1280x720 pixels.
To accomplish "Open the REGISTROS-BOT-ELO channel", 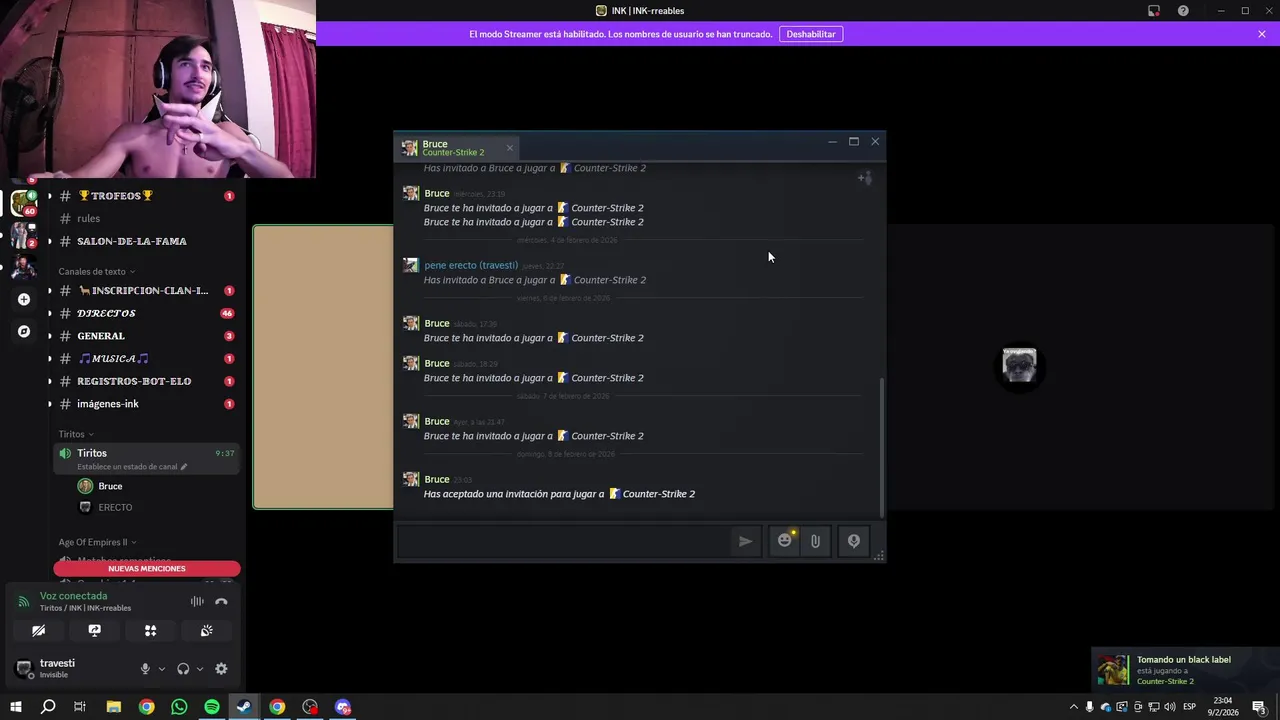I will point(146,381).
